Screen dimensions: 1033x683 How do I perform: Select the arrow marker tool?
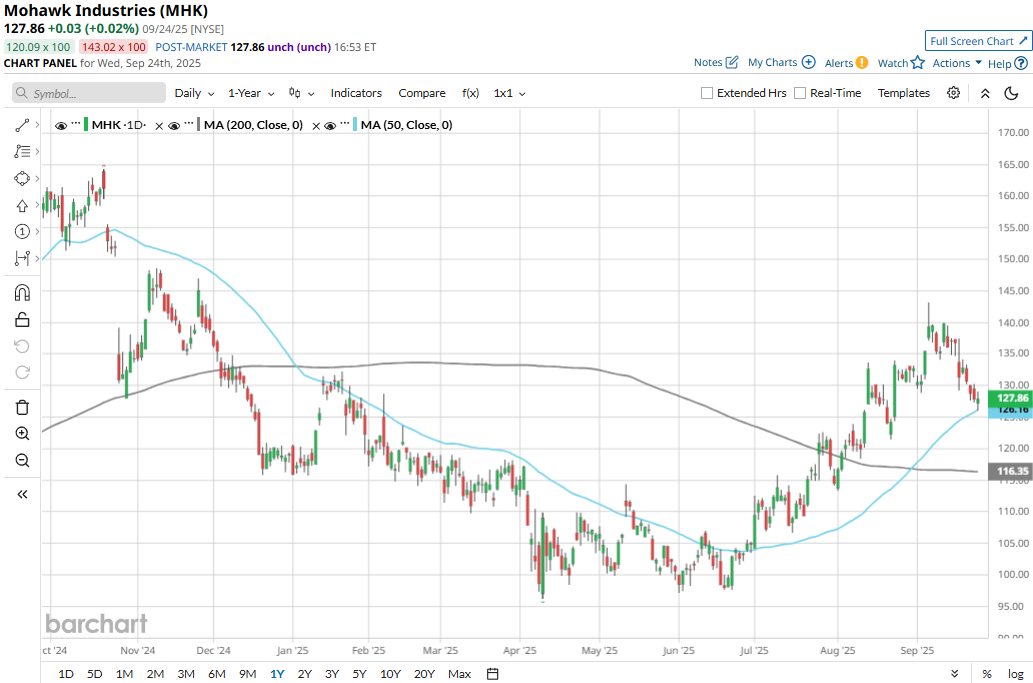(x=22, y=205)
